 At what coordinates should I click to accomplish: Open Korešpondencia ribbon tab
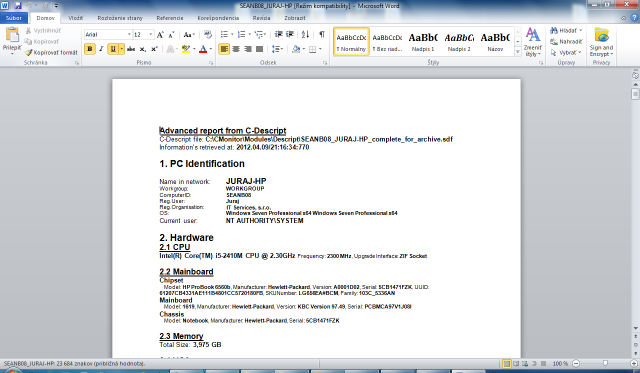pyautogui.click(x=218, y=18)
